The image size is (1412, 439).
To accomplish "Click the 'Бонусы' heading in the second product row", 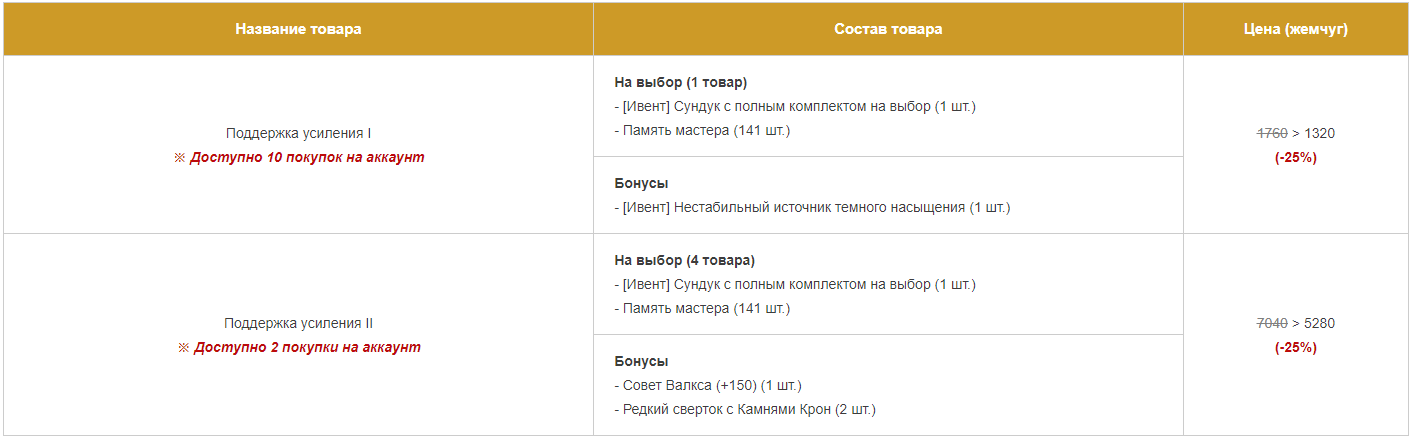I will (641, 361).
